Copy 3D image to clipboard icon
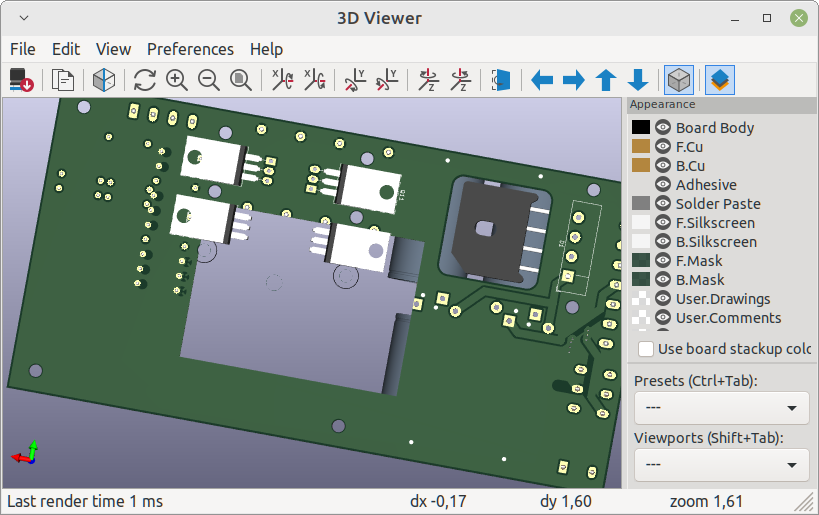This screenshot has width=819, height=515. point(63,80)
